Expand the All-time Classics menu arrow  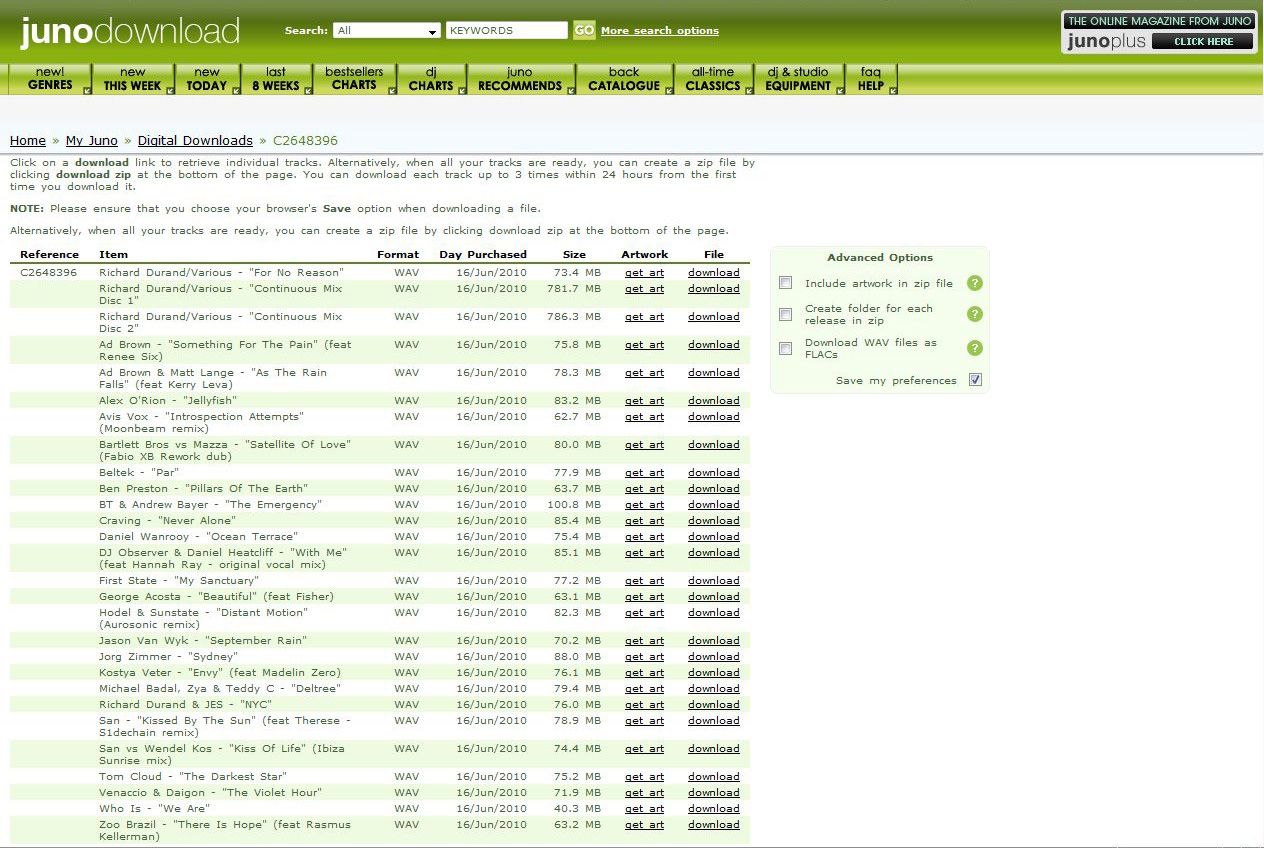749,90
